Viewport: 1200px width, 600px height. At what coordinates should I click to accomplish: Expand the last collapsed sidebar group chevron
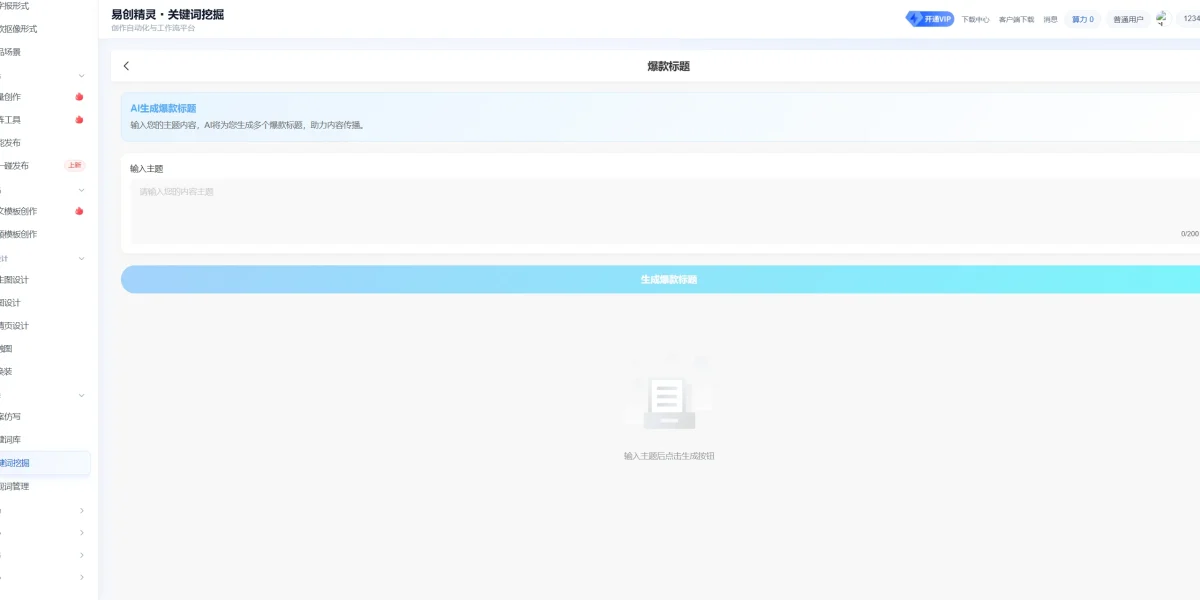82,577
